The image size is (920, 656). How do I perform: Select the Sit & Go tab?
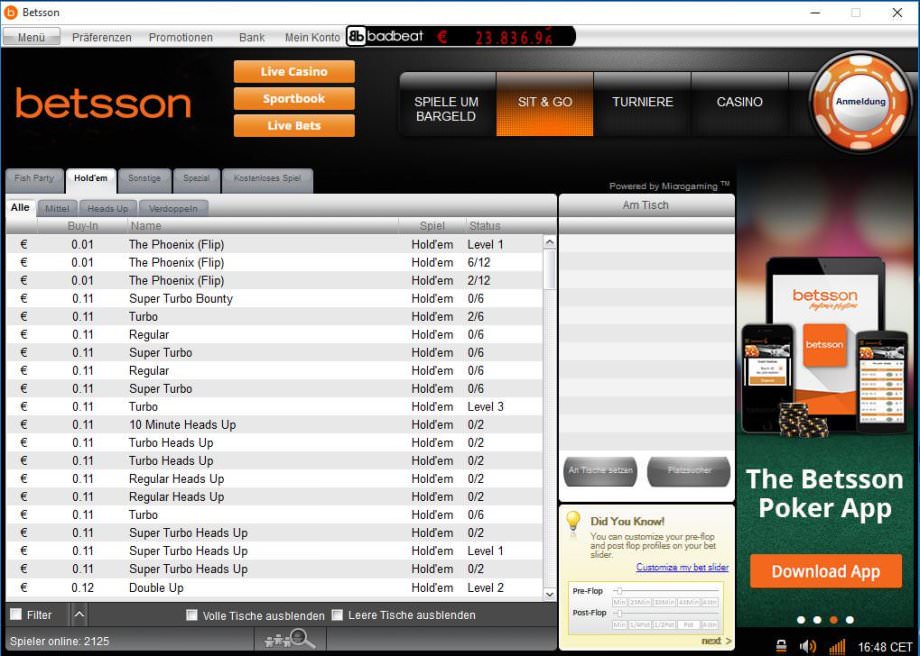click(544, 105)
